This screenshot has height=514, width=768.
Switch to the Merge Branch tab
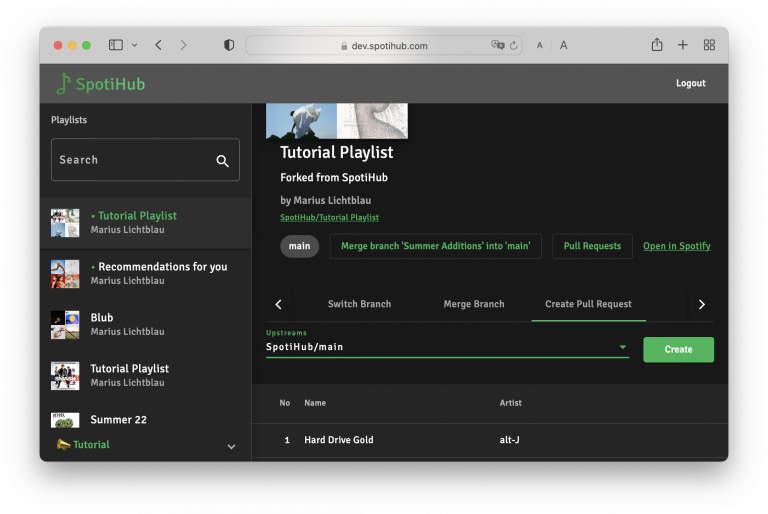474,304
